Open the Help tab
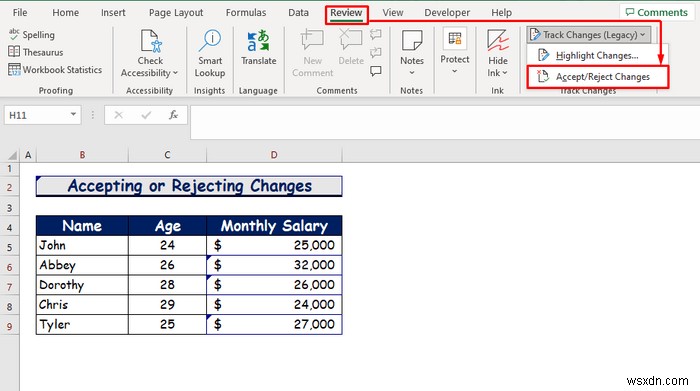 tap(501, 12)
